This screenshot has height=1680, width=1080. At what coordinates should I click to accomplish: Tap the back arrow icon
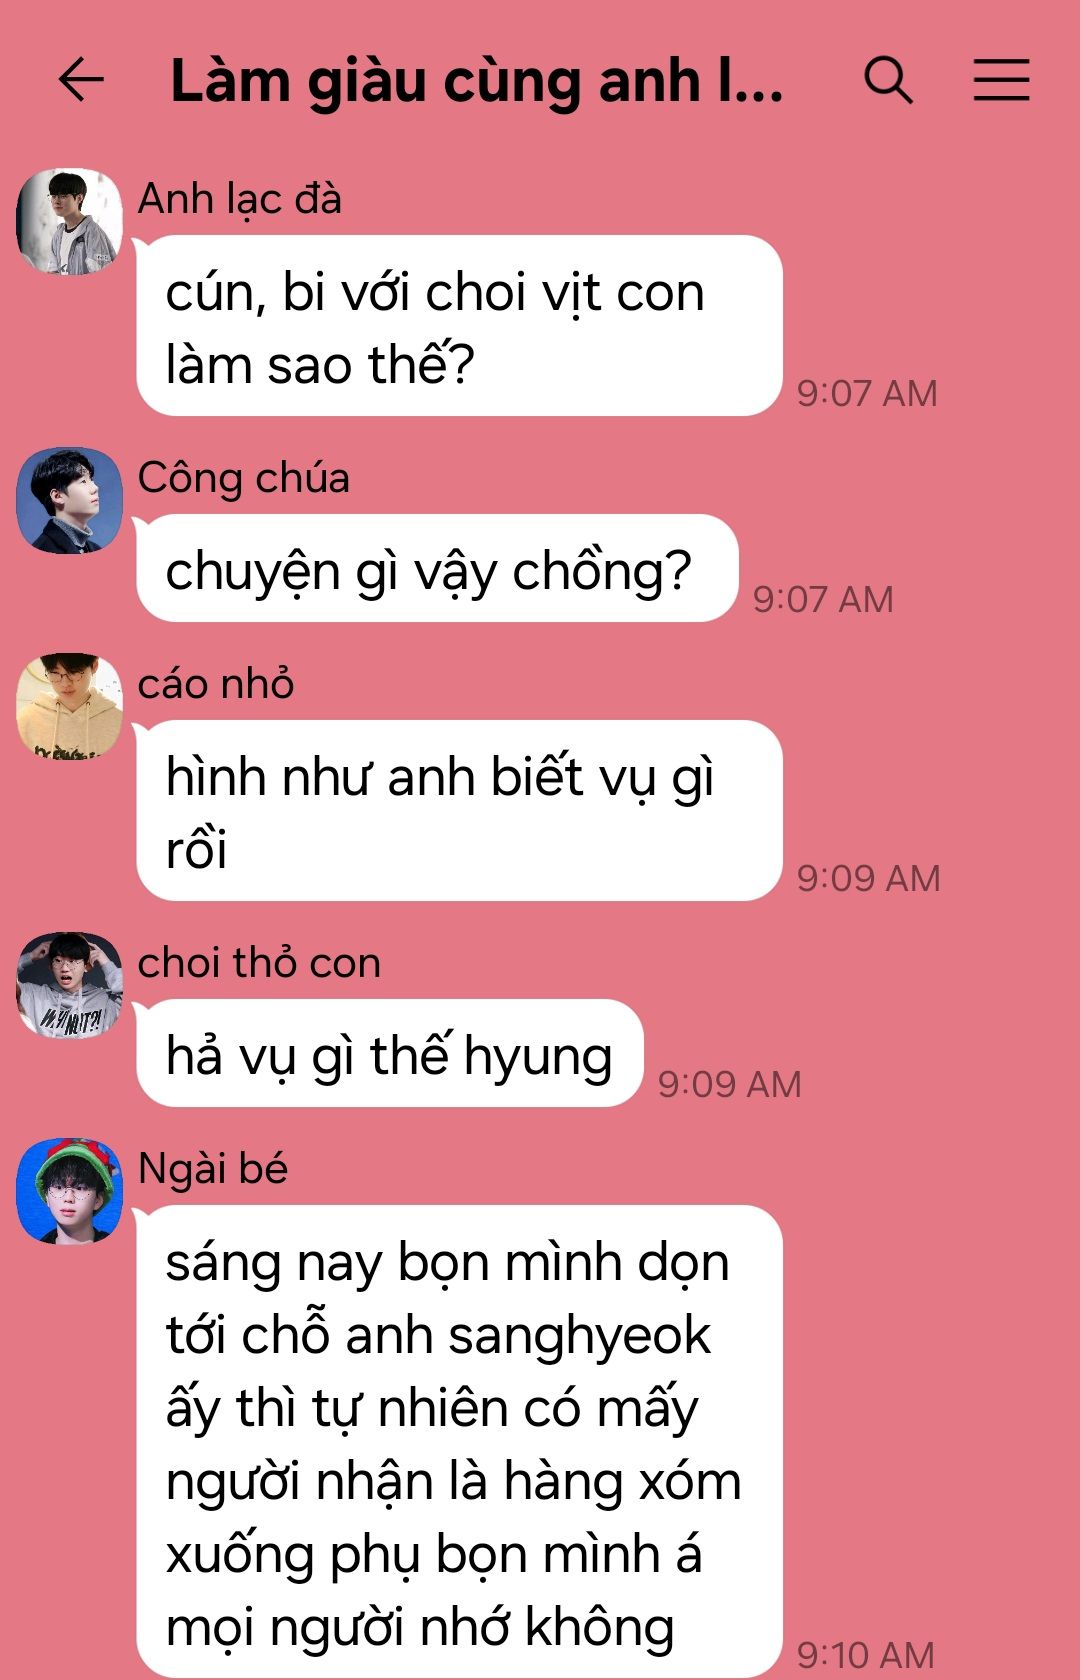tap(81, 80)
